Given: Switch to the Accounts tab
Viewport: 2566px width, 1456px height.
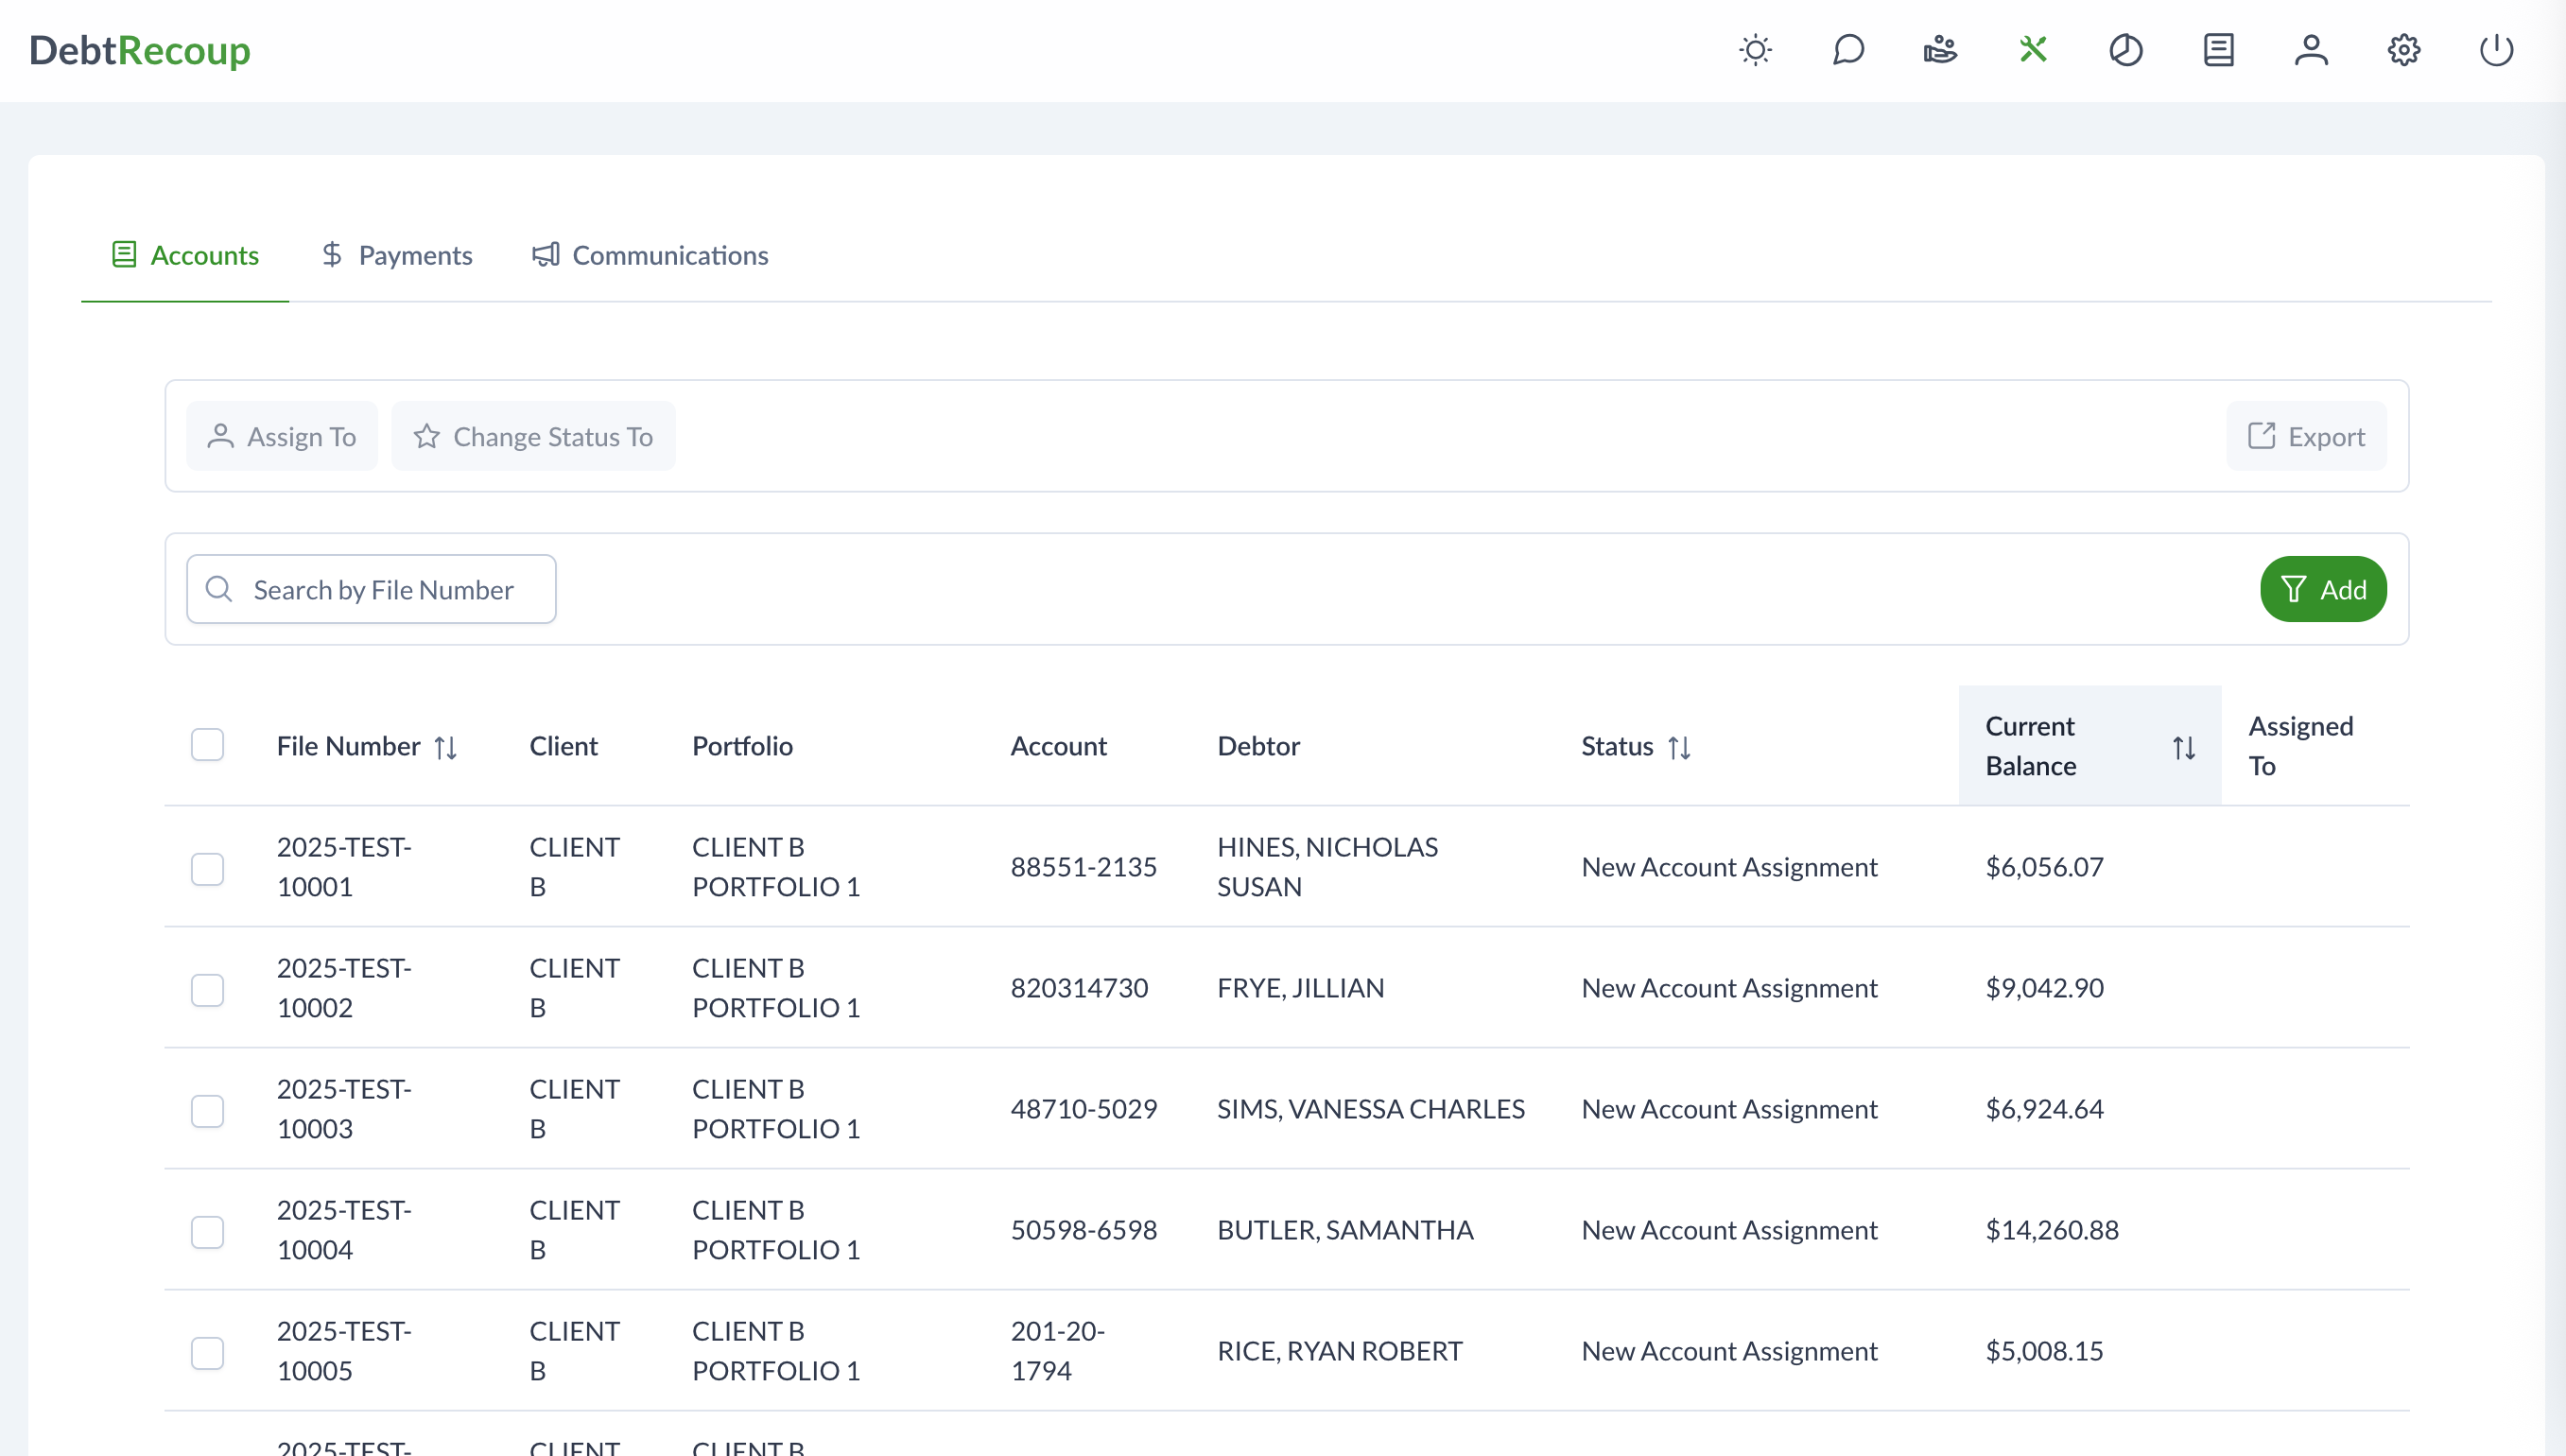Looking at the screenshot, I should (185, 255).
